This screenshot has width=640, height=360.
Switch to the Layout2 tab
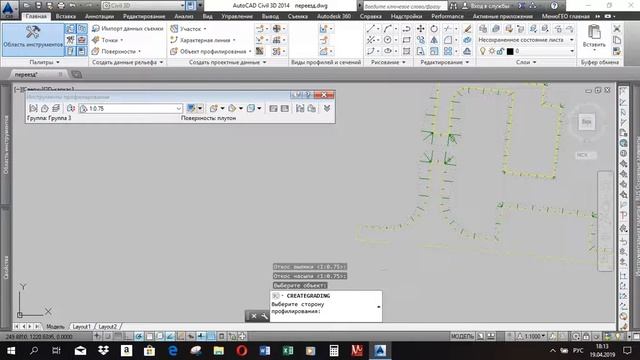[x=108, y=327]
